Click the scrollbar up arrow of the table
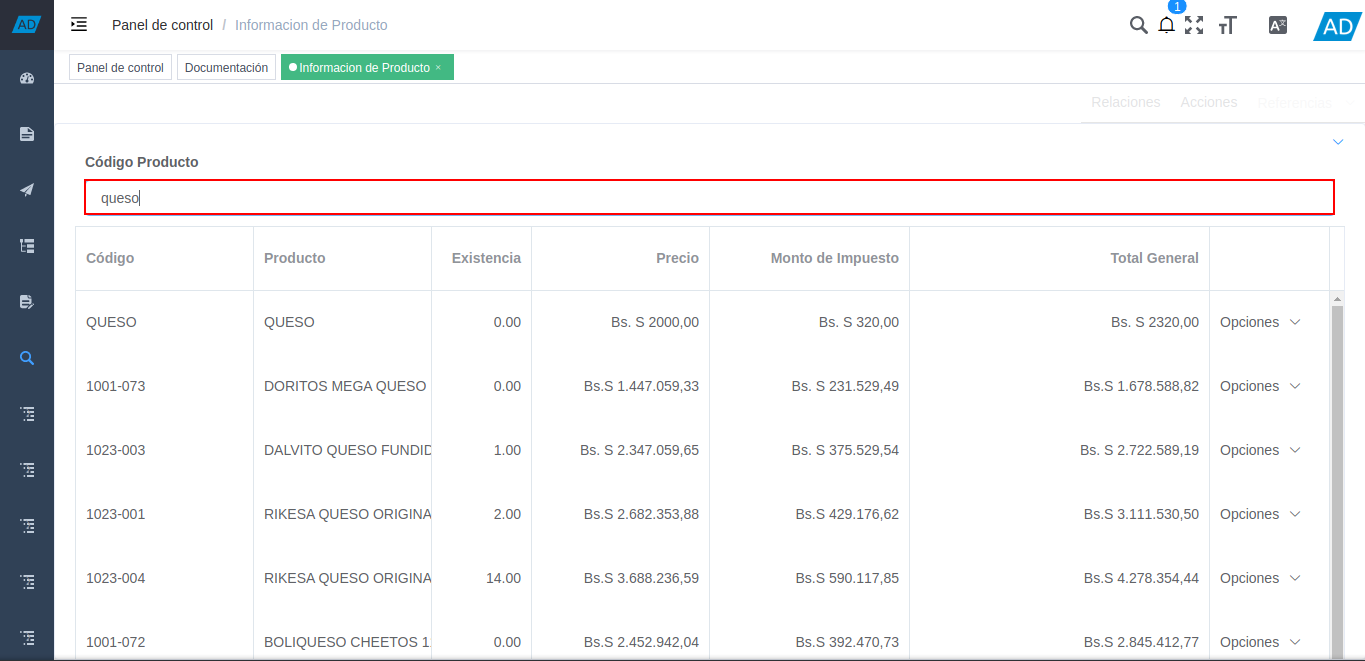This screenshot has height=661, width=1365. (x=1337, y=298)
